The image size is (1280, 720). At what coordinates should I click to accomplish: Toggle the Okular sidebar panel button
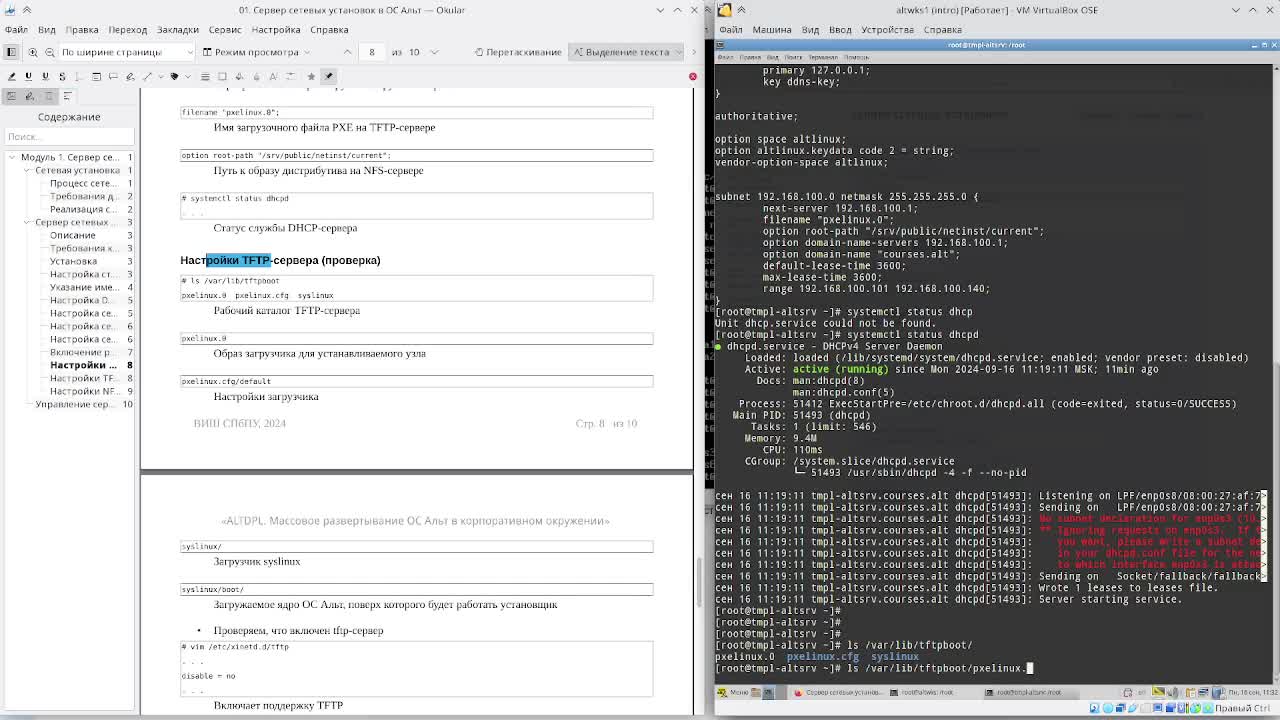click(11, 52)
